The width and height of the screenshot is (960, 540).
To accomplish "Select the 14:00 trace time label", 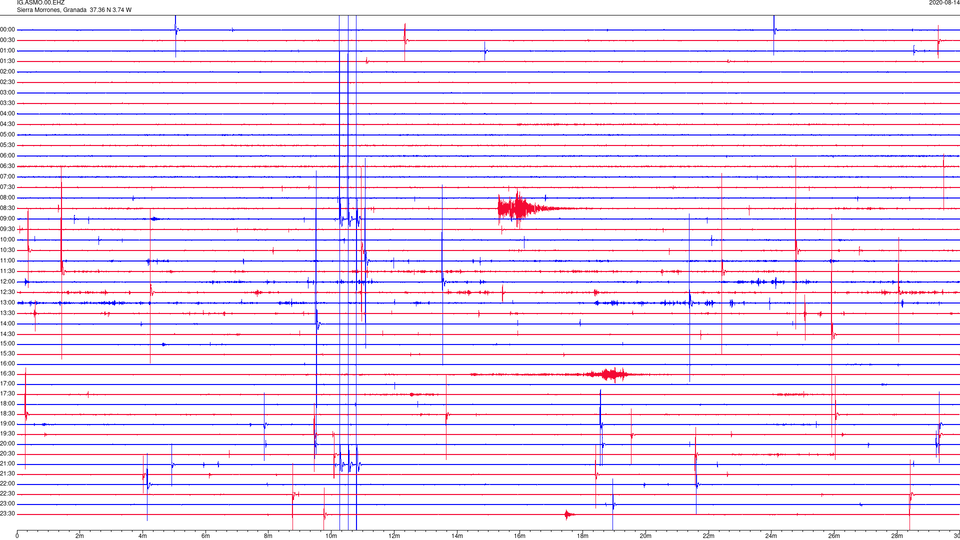I will pos(8,324).
